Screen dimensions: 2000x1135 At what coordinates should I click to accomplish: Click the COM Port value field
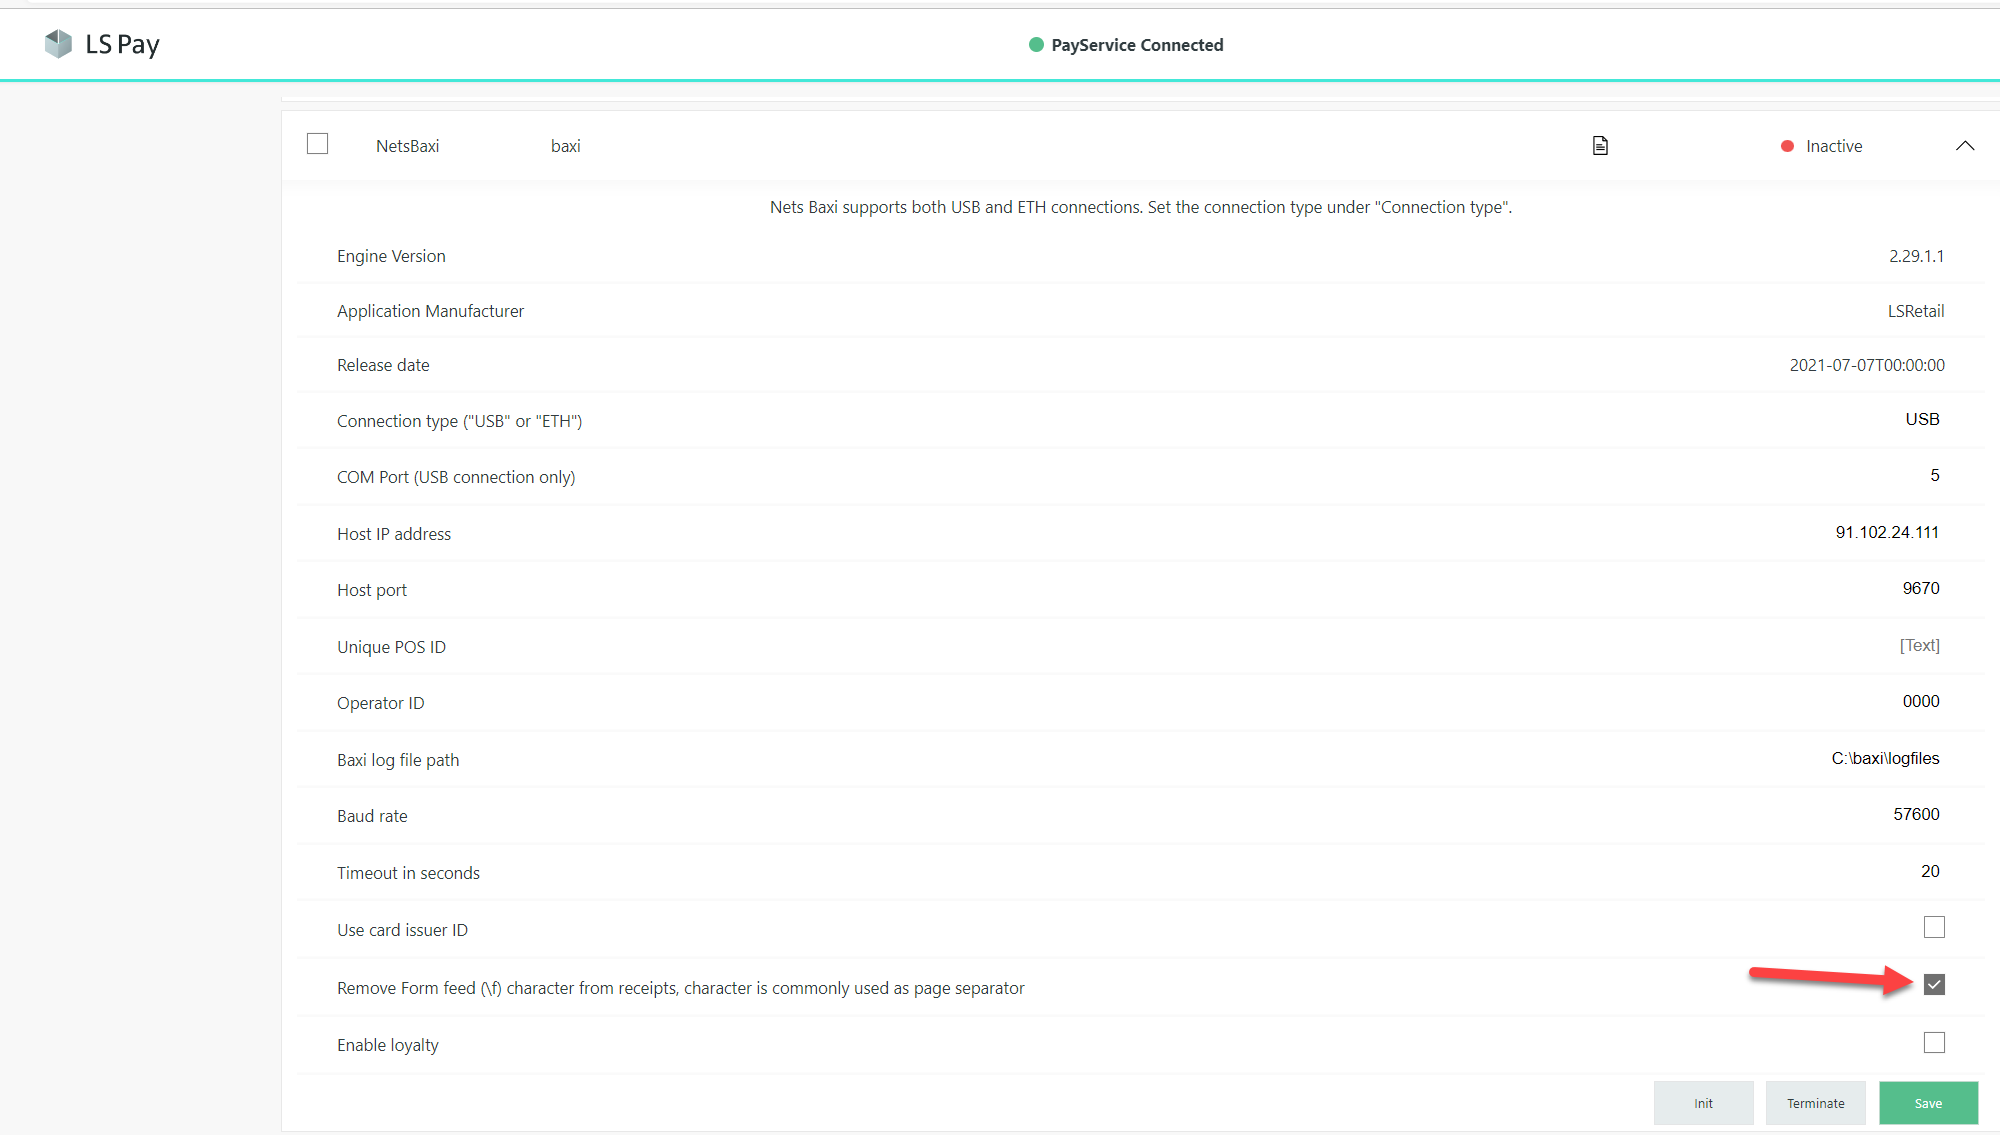click(1934, 475)
